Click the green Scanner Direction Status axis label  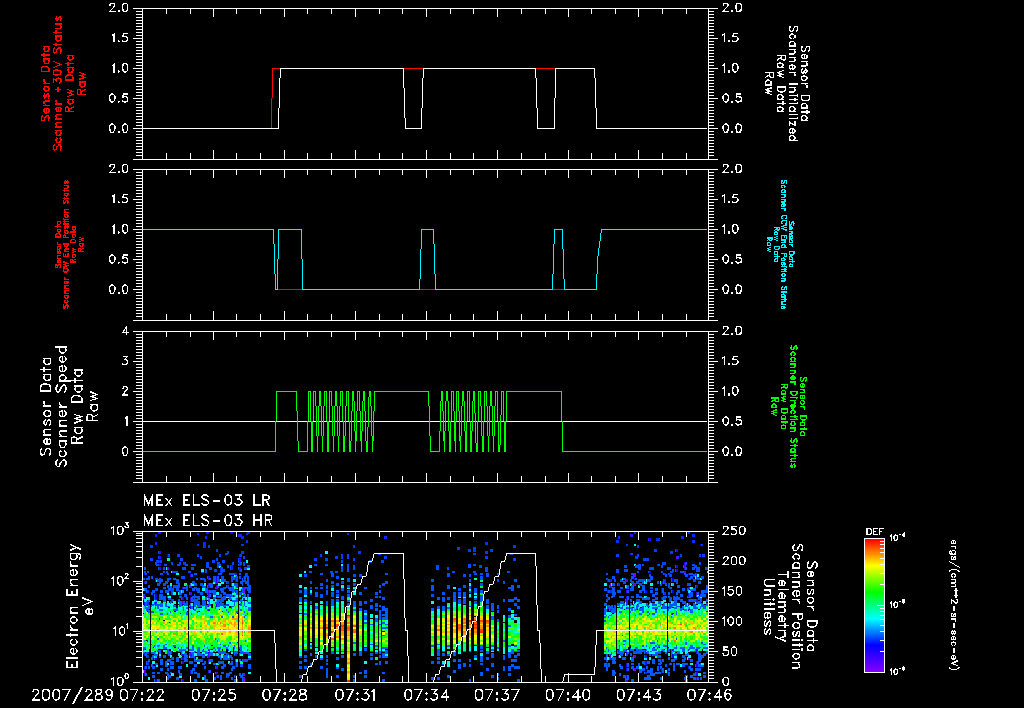point(788,406)
